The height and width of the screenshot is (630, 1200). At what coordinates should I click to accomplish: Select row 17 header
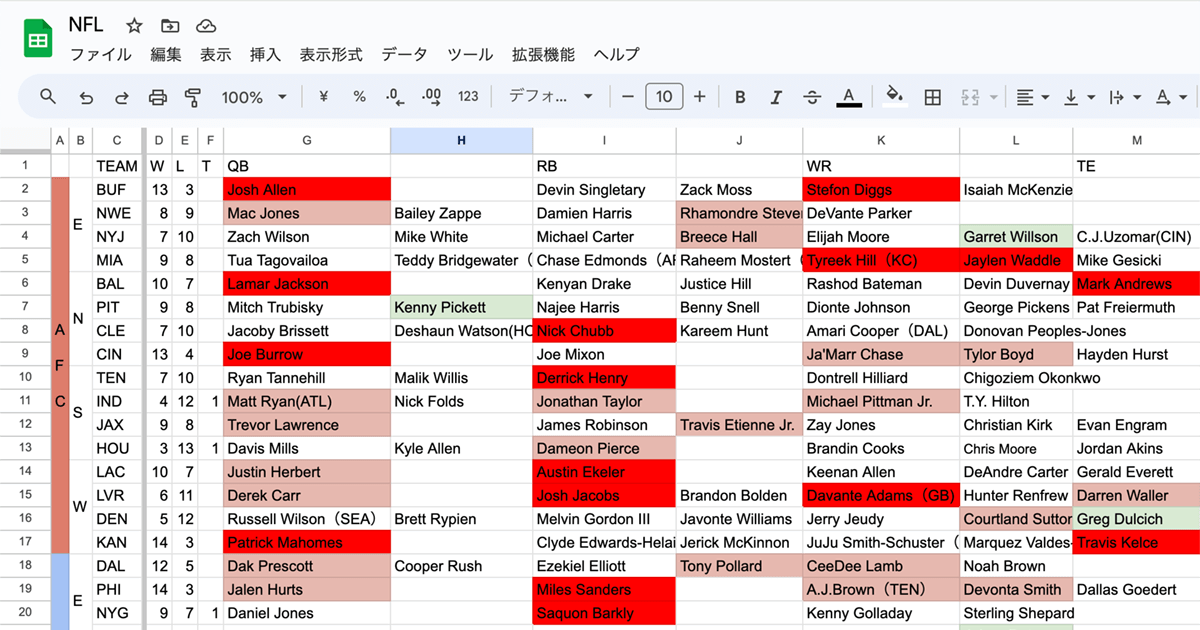tap(25, 543)
